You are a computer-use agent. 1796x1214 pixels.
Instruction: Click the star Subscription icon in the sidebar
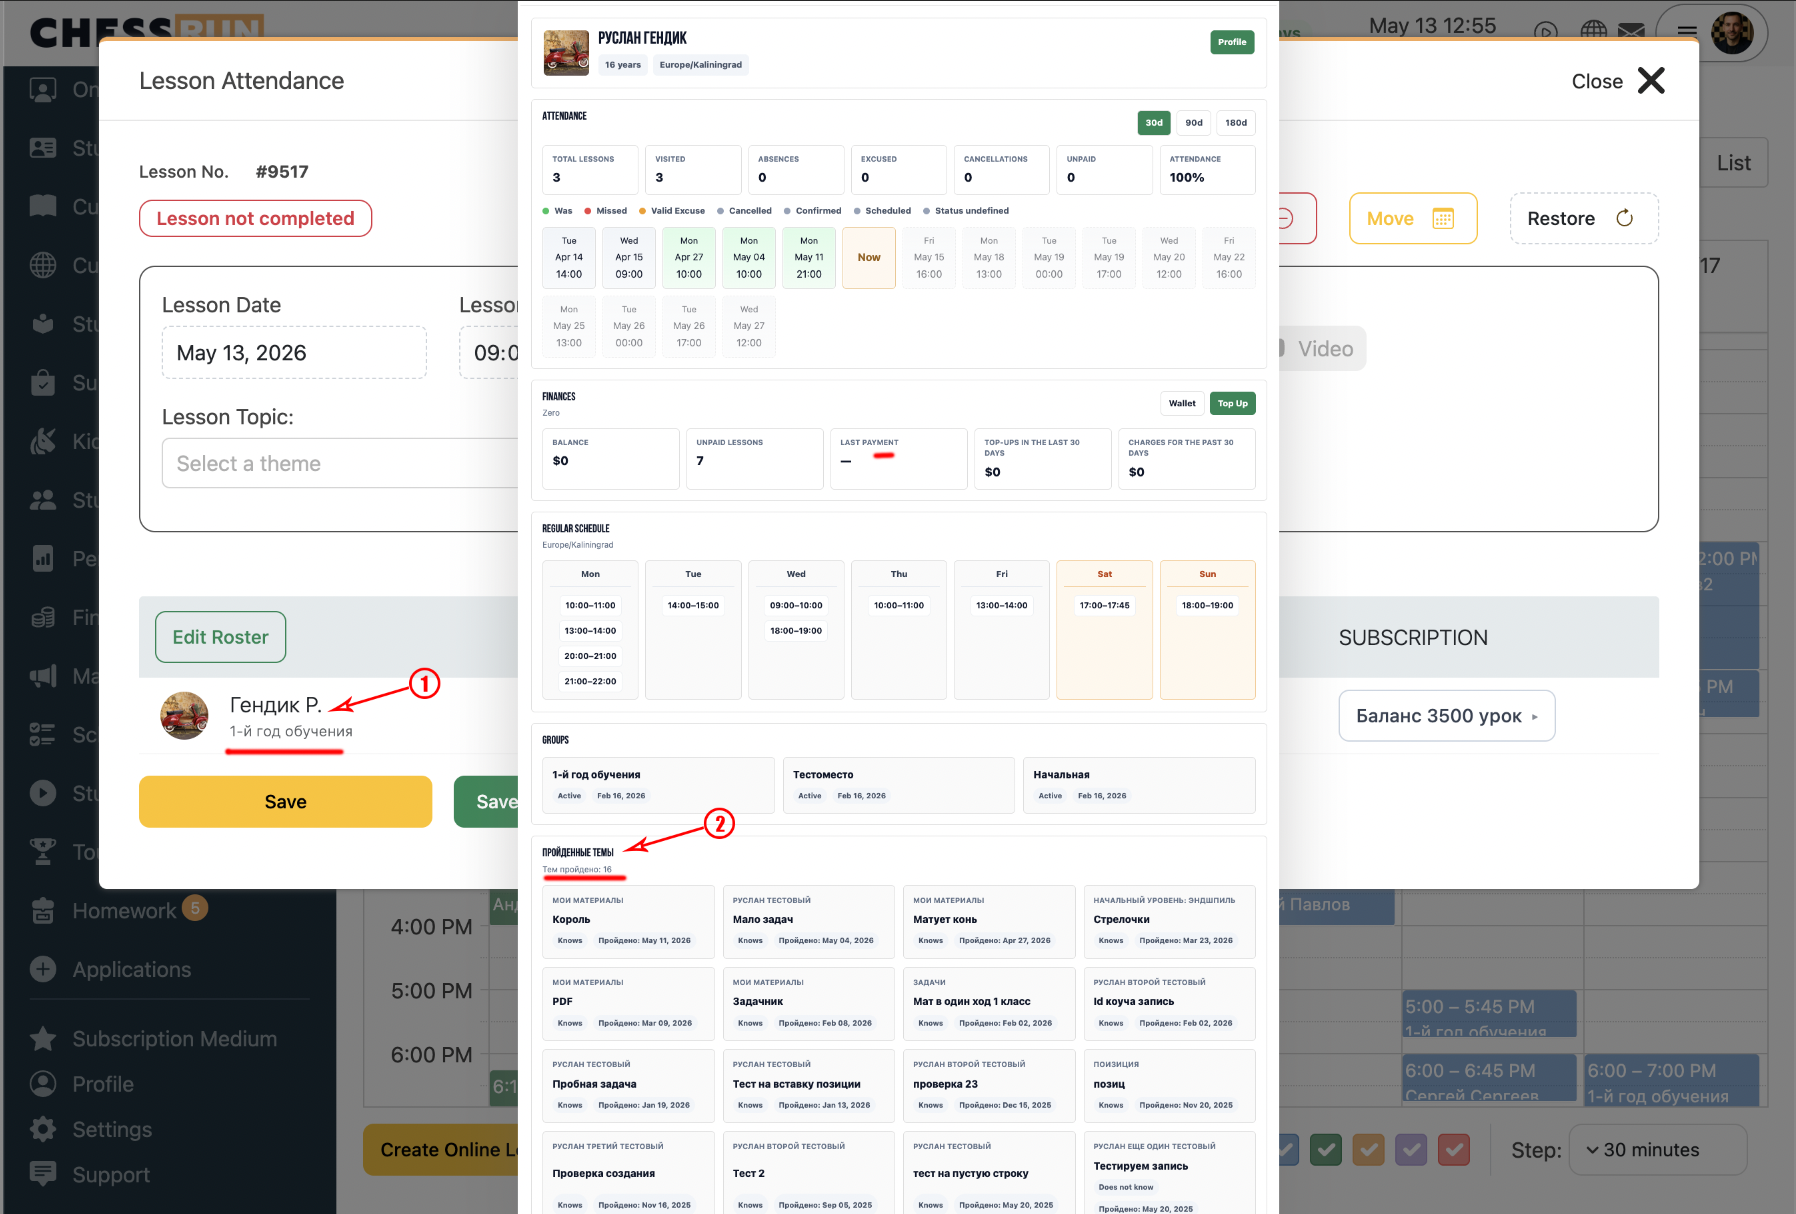coord(43,1039)
